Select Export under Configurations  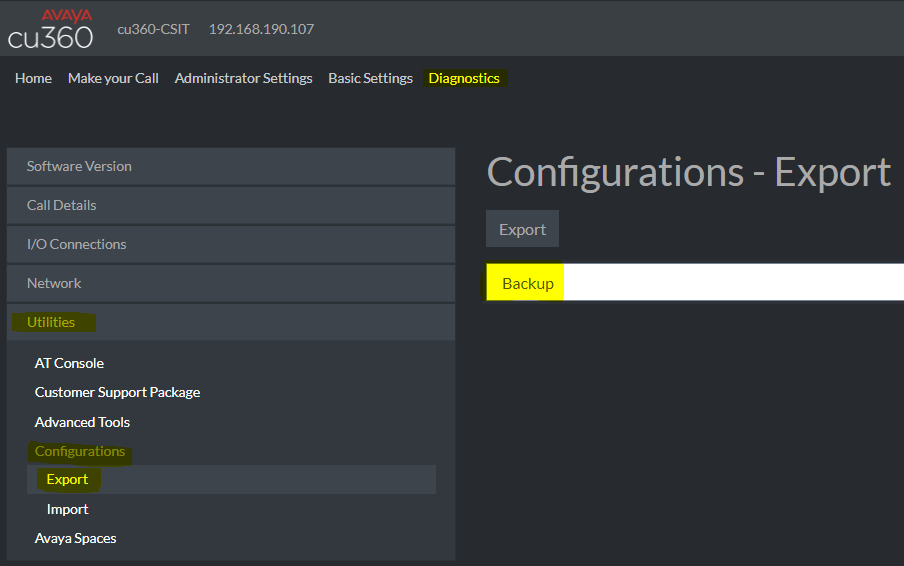231,480
